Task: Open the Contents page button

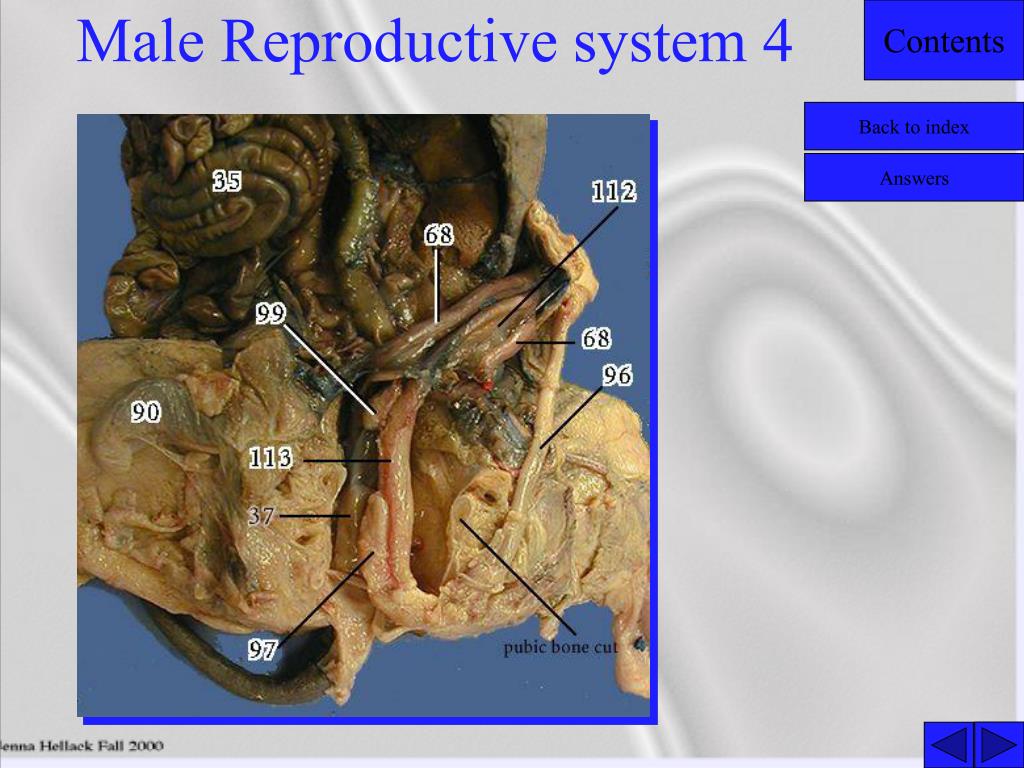Action: [944, 40]
